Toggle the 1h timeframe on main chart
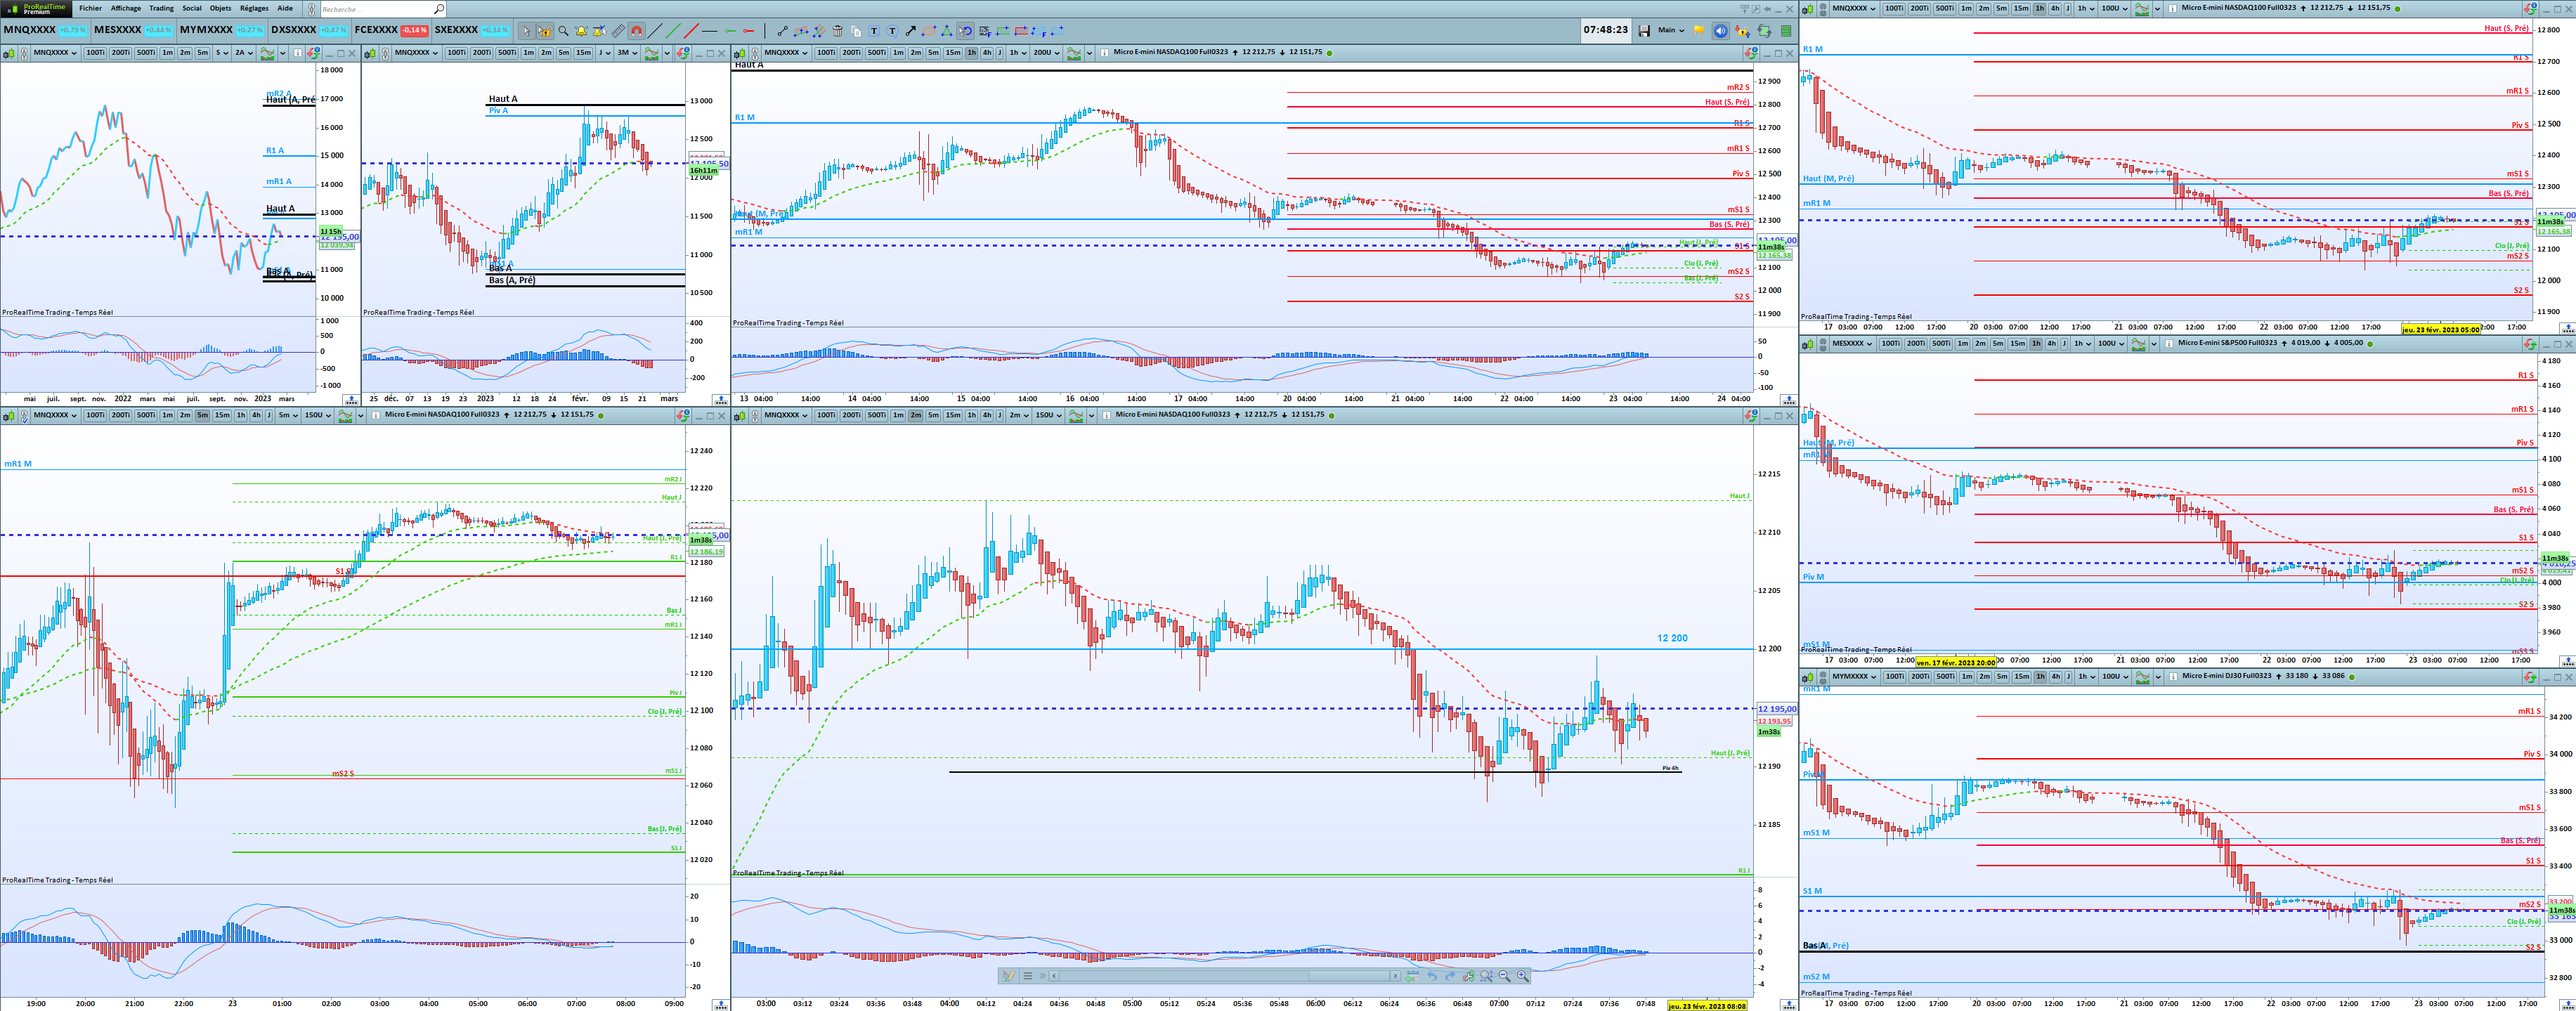This screenshot has height=1011, width=2576. (x=971, y=53)
